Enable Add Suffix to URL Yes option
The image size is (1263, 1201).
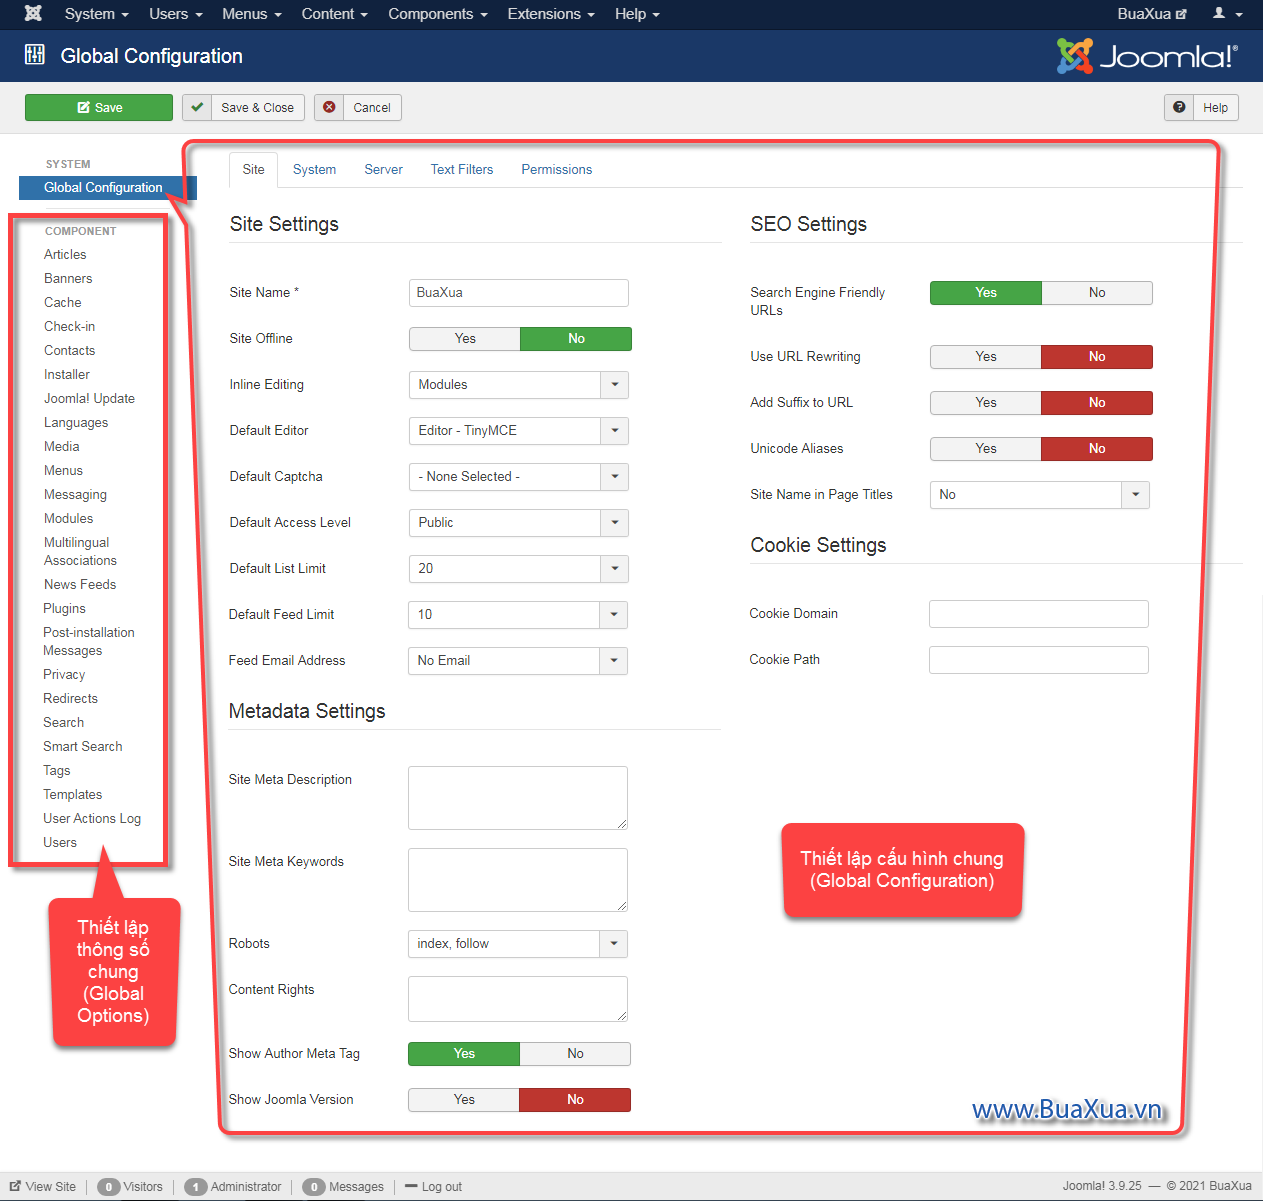[986, 403]
